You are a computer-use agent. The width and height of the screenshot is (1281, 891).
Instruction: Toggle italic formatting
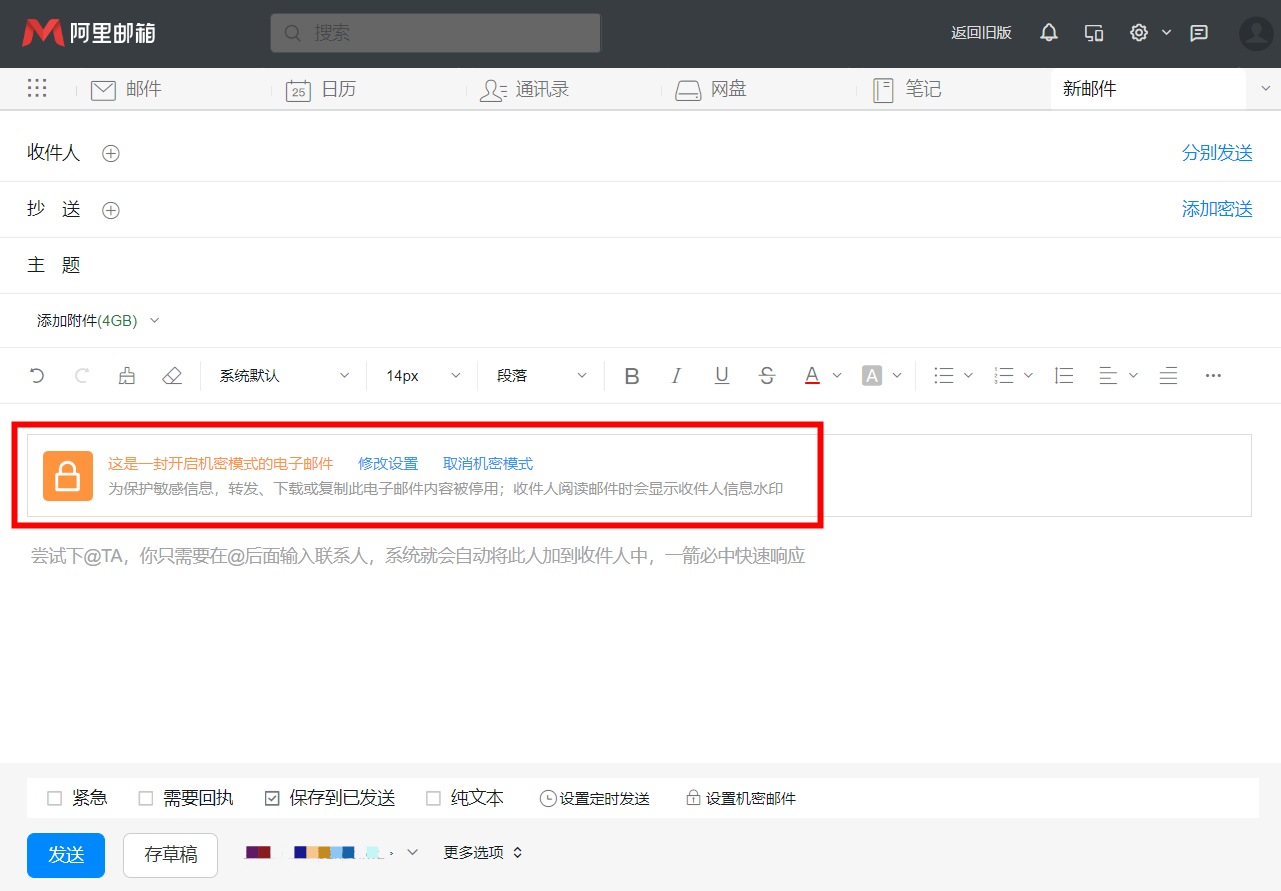(677, 376)
